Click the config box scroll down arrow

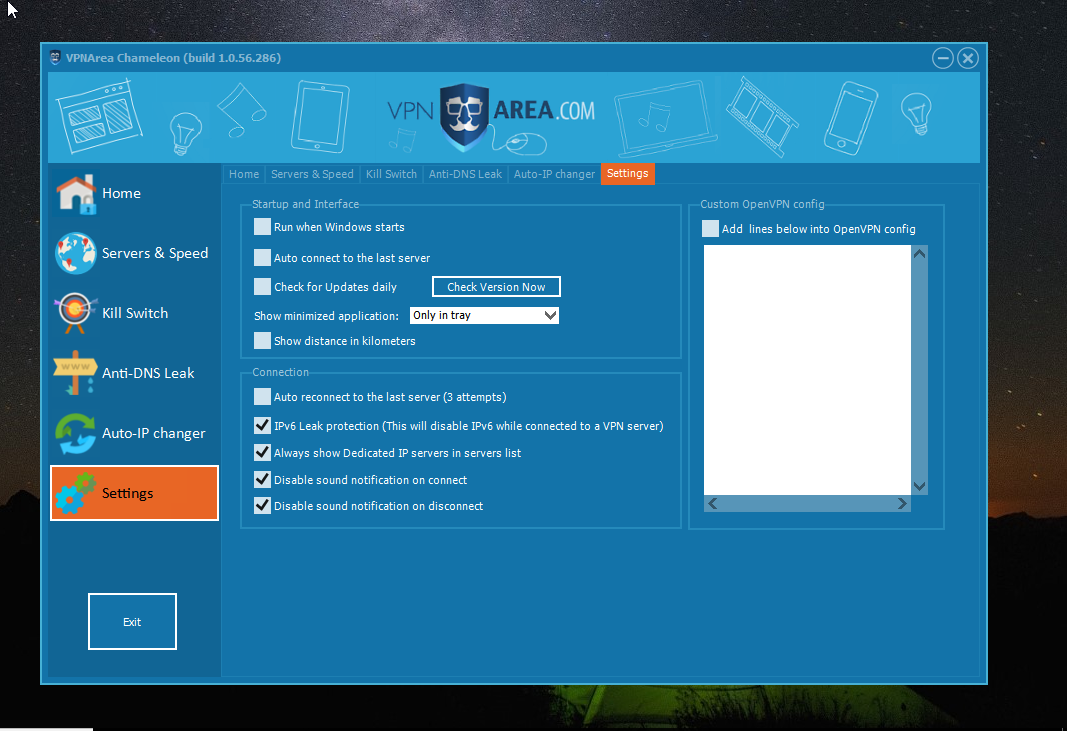[x=919, y=486]
